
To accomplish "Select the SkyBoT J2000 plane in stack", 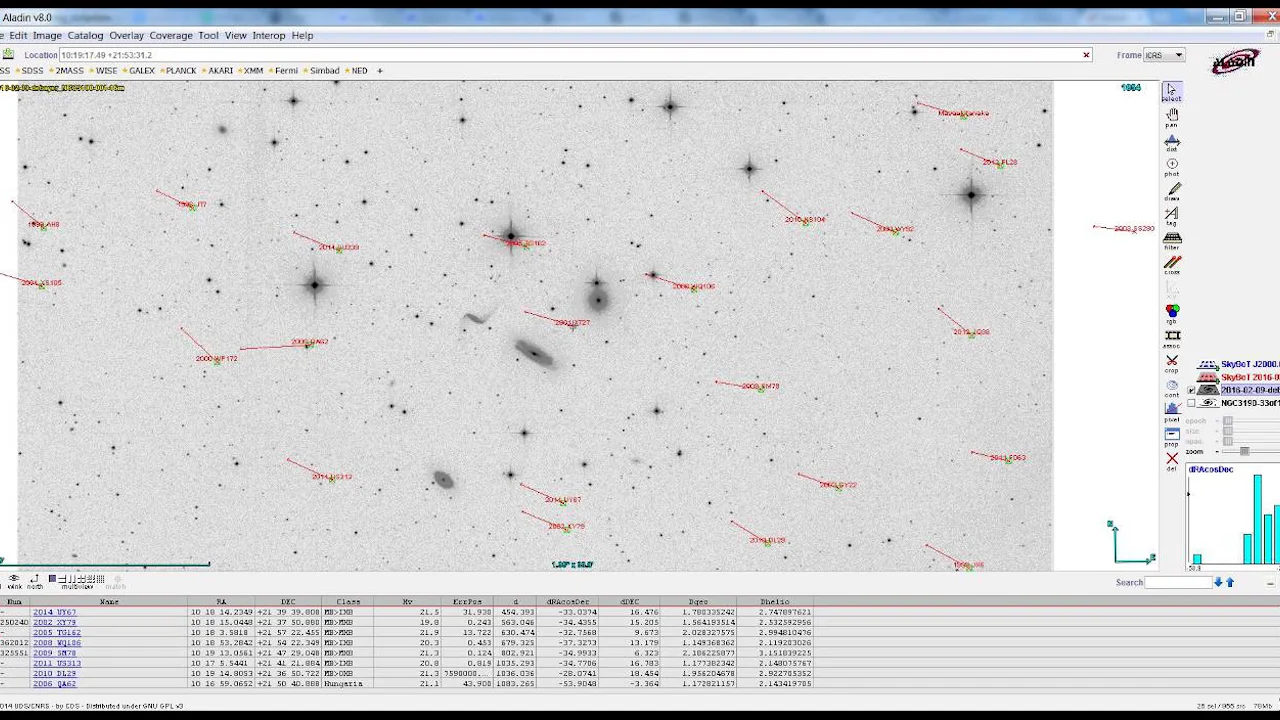I will [1250, 364].
